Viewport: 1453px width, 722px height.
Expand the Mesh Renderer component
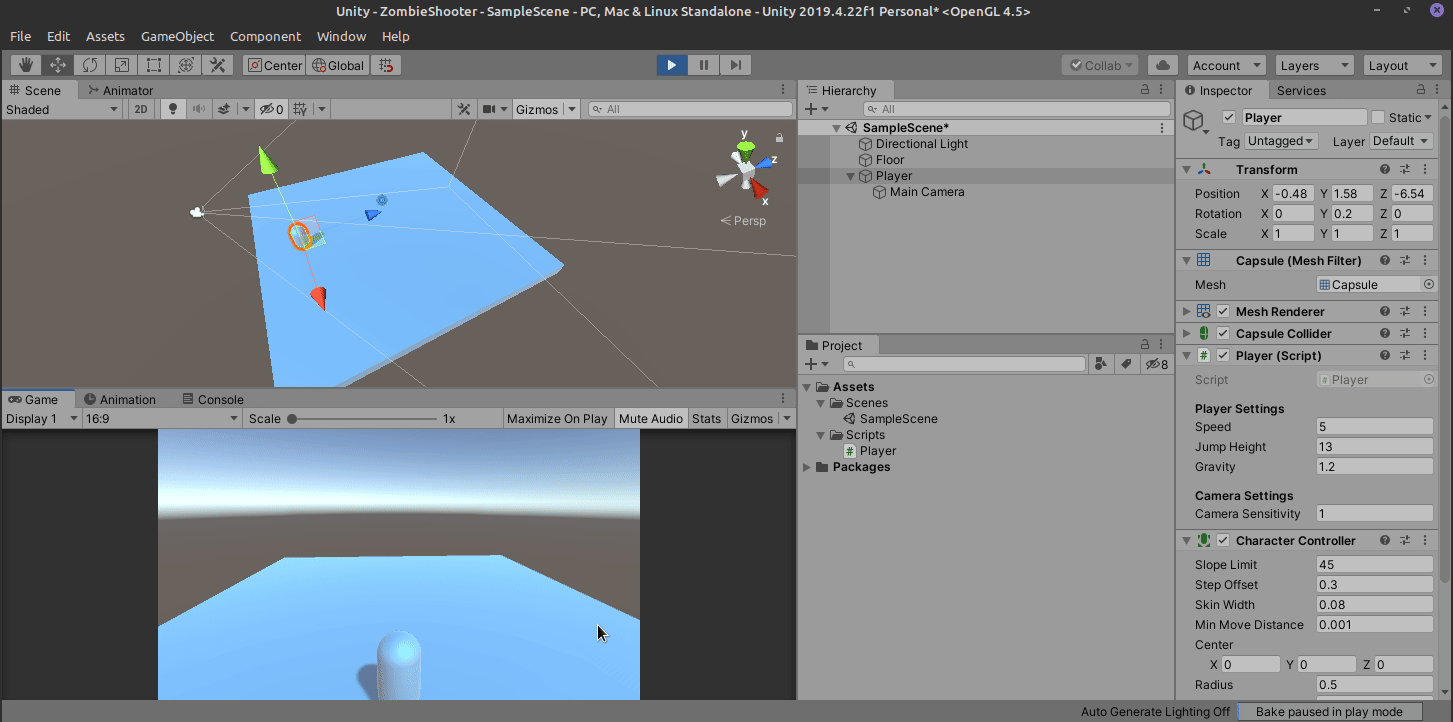[1187, 311]
